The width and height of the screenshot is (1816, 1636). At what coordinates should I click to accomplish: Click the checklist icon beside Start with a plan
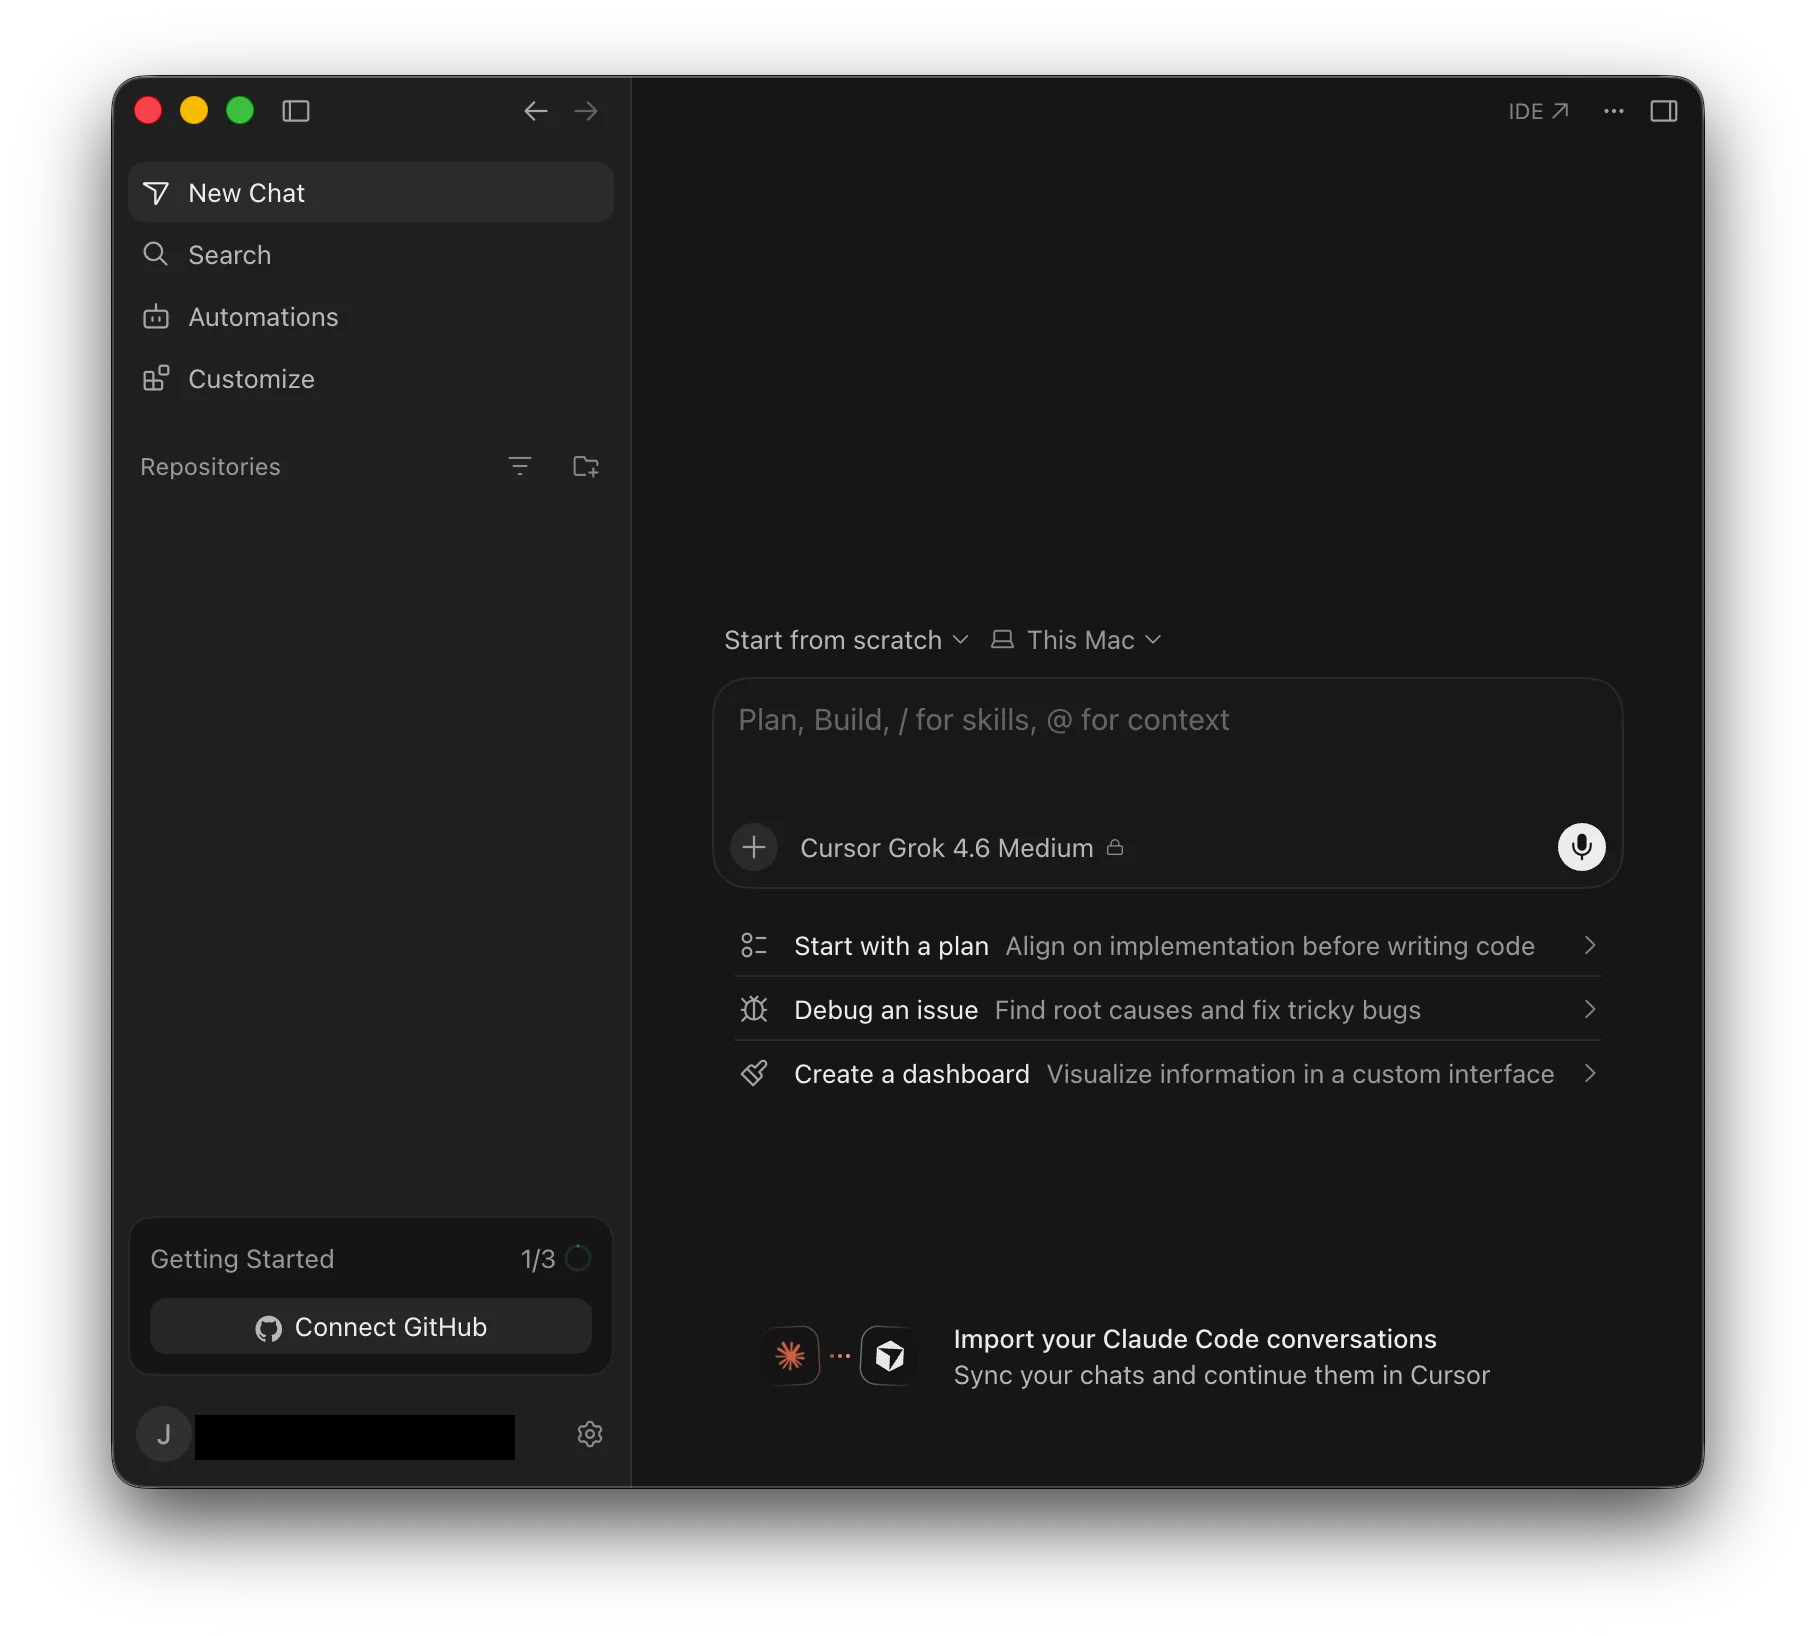[x=754, y=946]
